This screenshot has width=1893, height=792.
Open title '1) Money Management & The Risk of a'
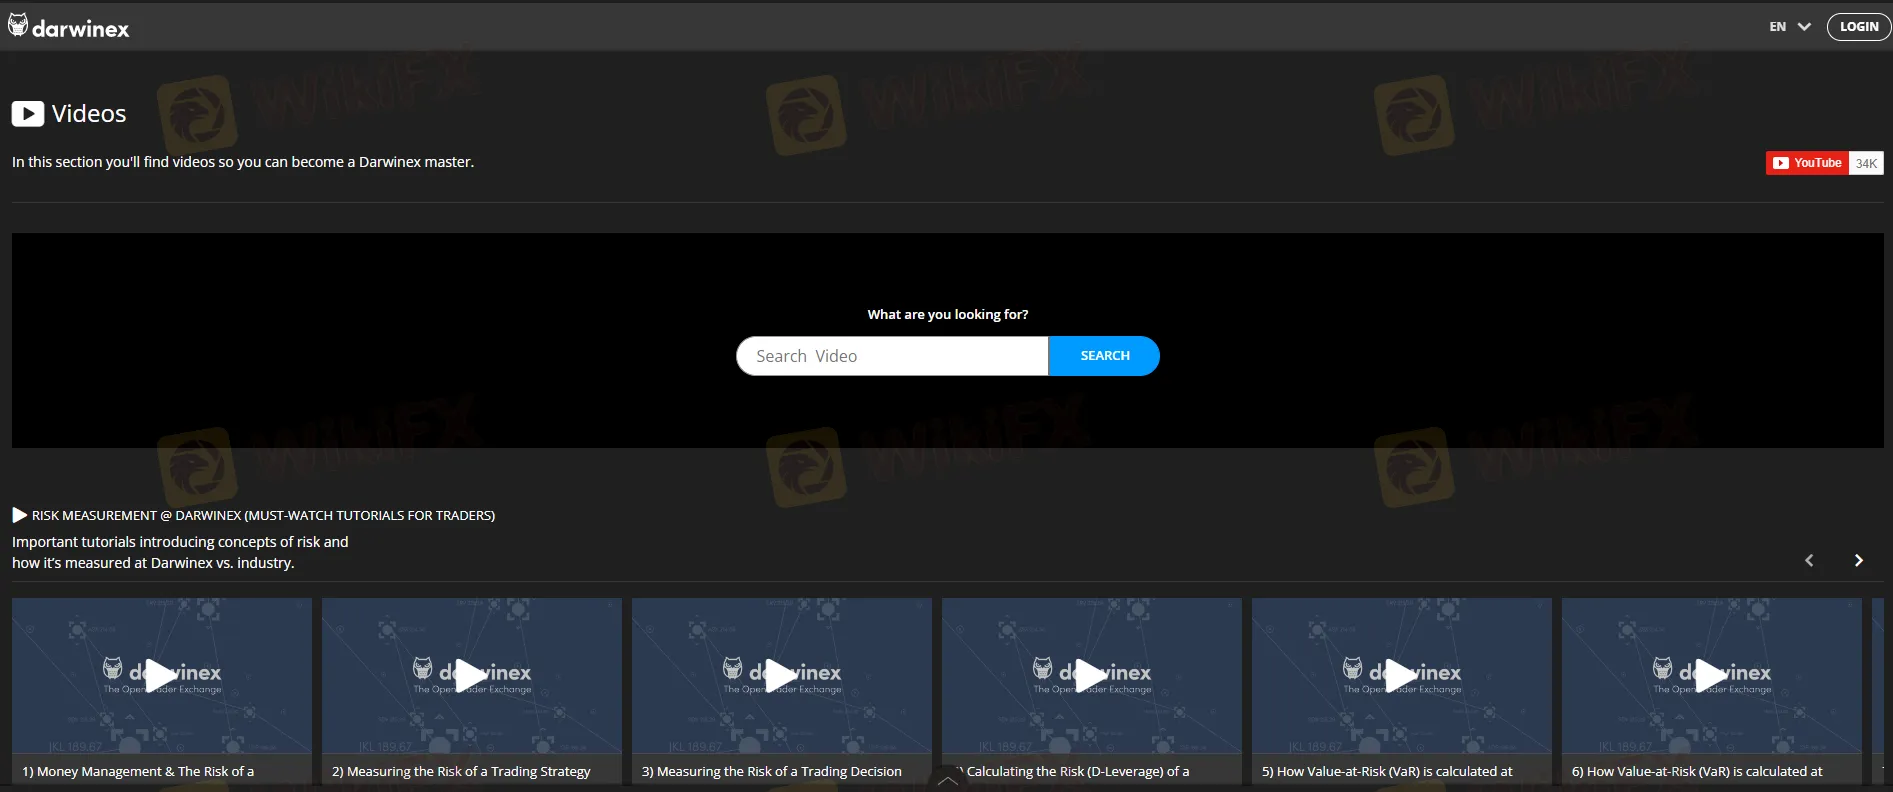coord(138,772)
